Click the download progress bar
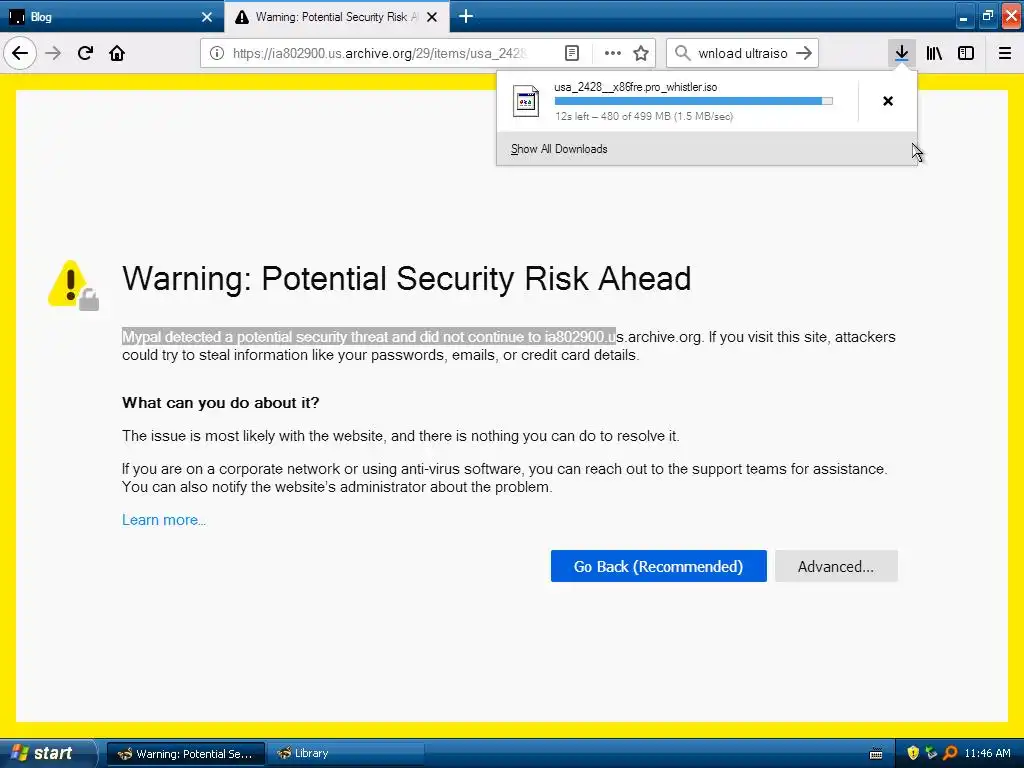1024x768 pixels. coord(694,101)
